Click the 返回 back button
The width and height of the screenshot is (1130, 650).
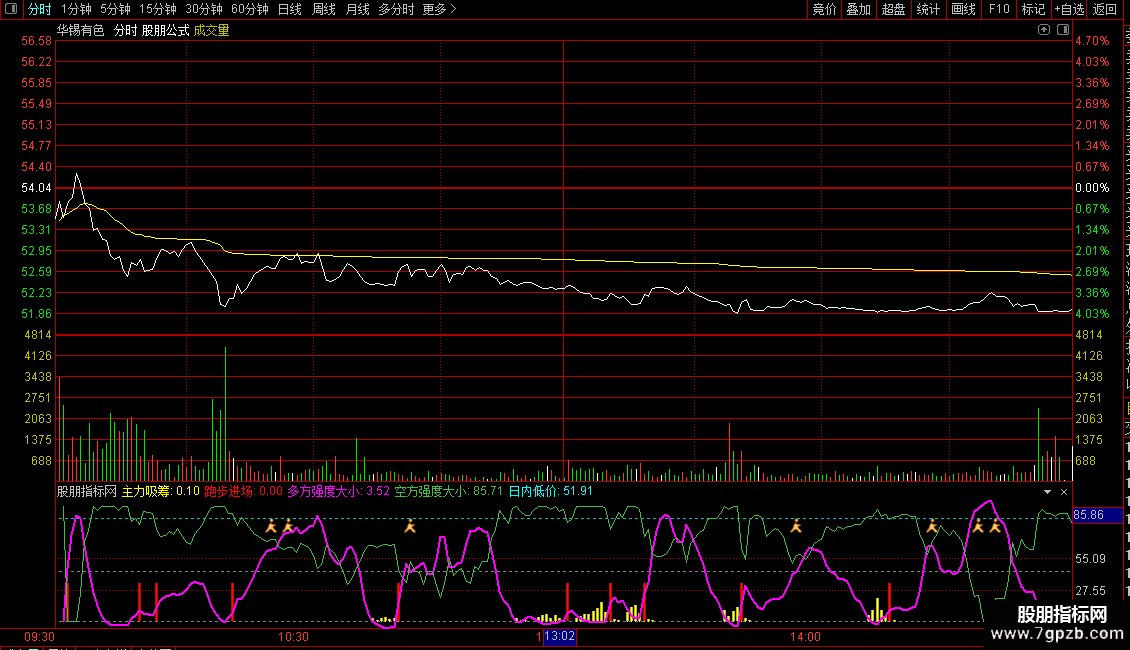click(1105, 10)
